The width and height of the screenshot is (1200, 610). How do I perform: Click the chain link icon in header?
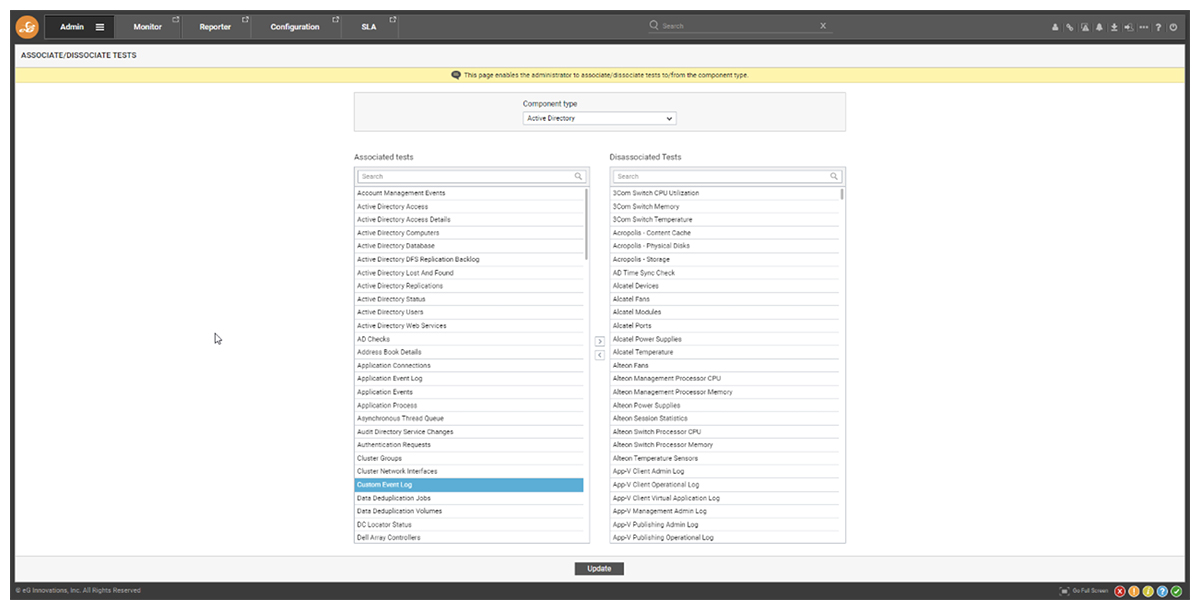[x=1069, y=27]
